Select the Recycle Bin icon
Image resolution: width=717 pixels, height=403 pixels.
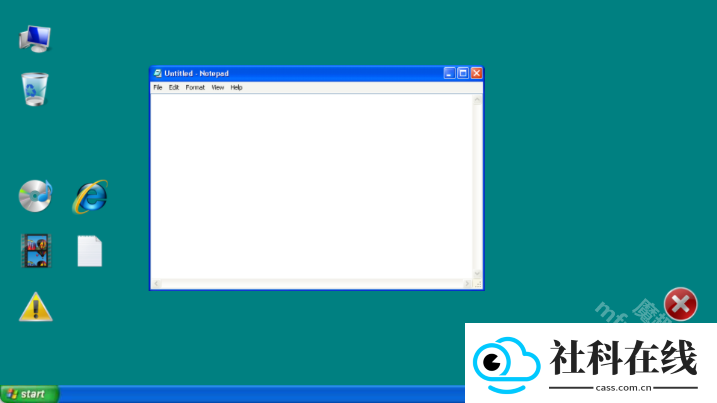35,89
